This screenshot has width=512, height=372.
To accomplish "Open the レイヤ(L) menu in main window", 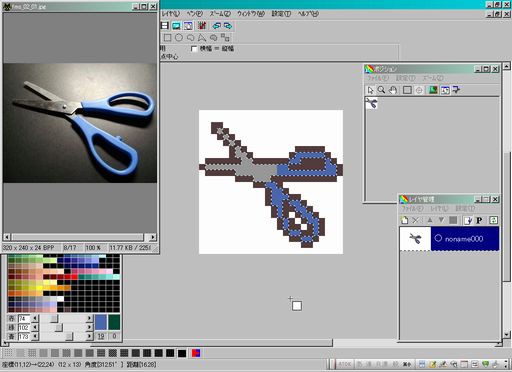I will [170, 14].
